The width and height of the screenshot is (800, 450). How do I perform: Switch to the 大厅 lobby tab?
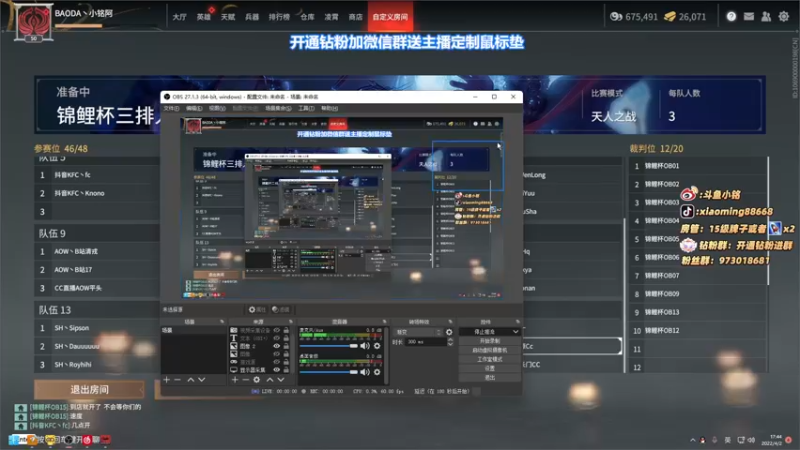(x=180, y=17)
